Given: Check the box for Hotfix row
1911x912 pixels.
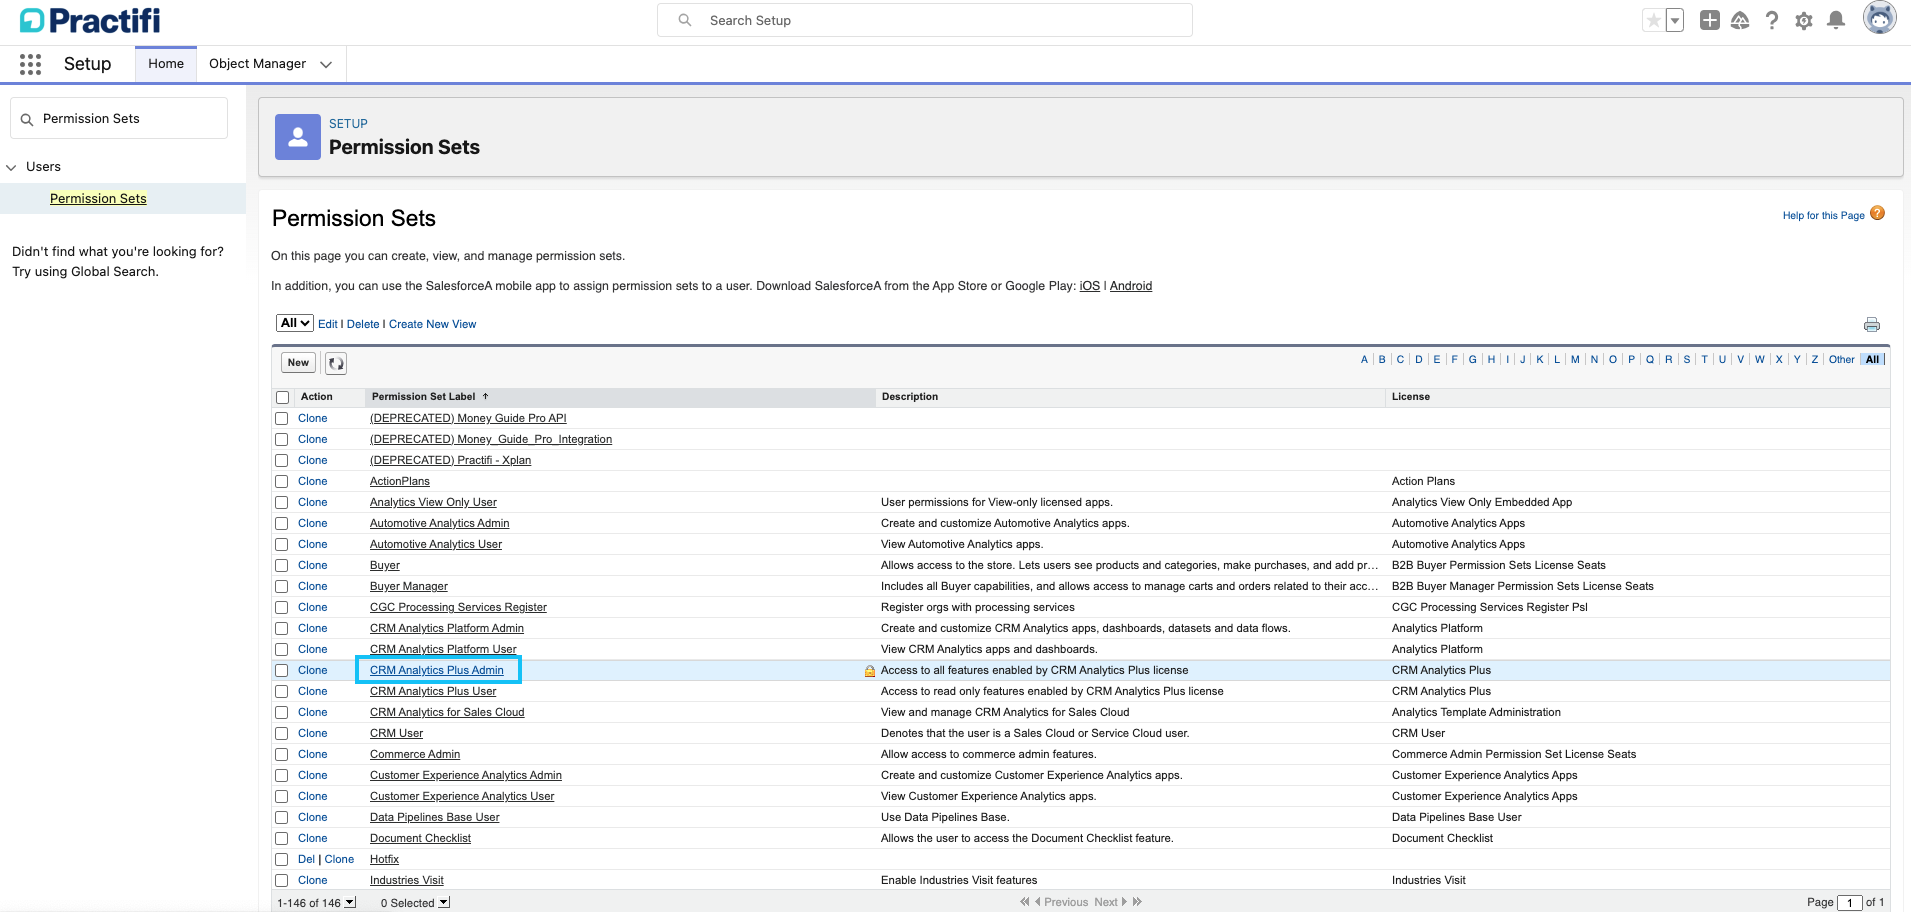Looking at the screenshot, I should coord(282,860).
